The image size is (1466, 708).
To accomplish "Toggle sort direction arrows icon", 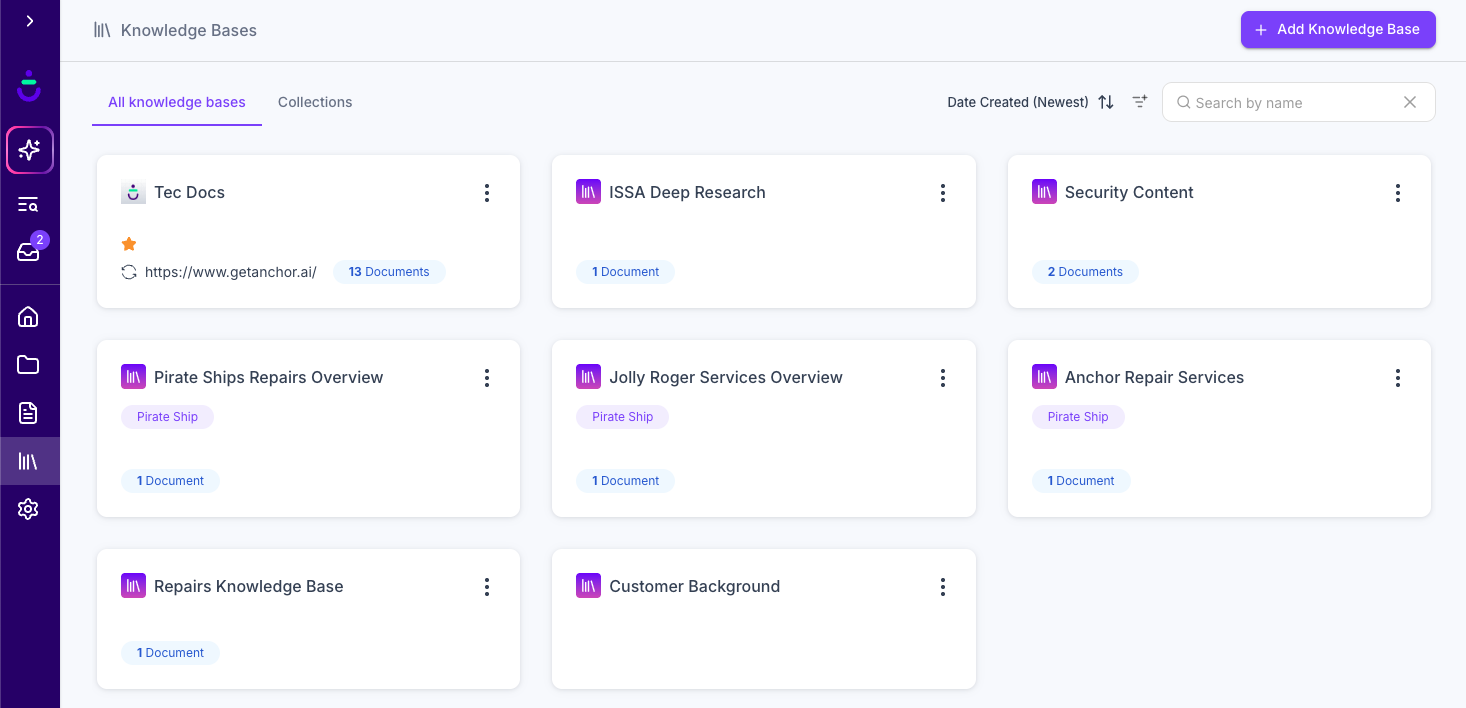I will click(1106, 102).
